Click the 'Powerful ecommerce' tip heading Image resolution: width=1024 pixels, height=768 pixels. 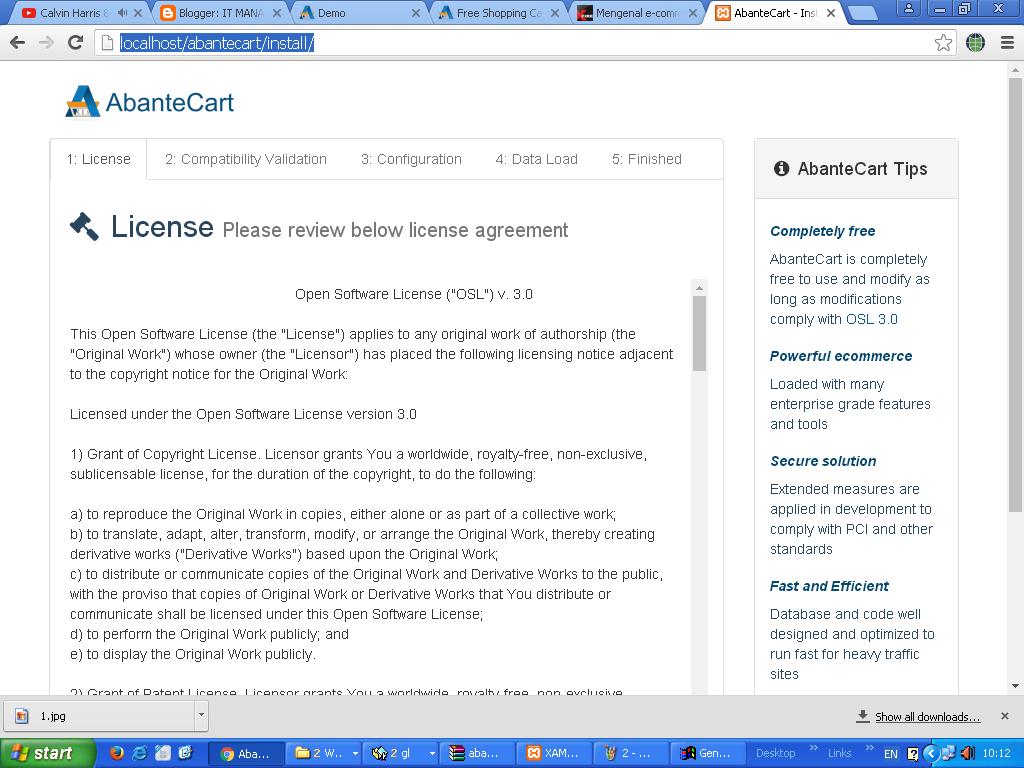(x=840, y=356)
